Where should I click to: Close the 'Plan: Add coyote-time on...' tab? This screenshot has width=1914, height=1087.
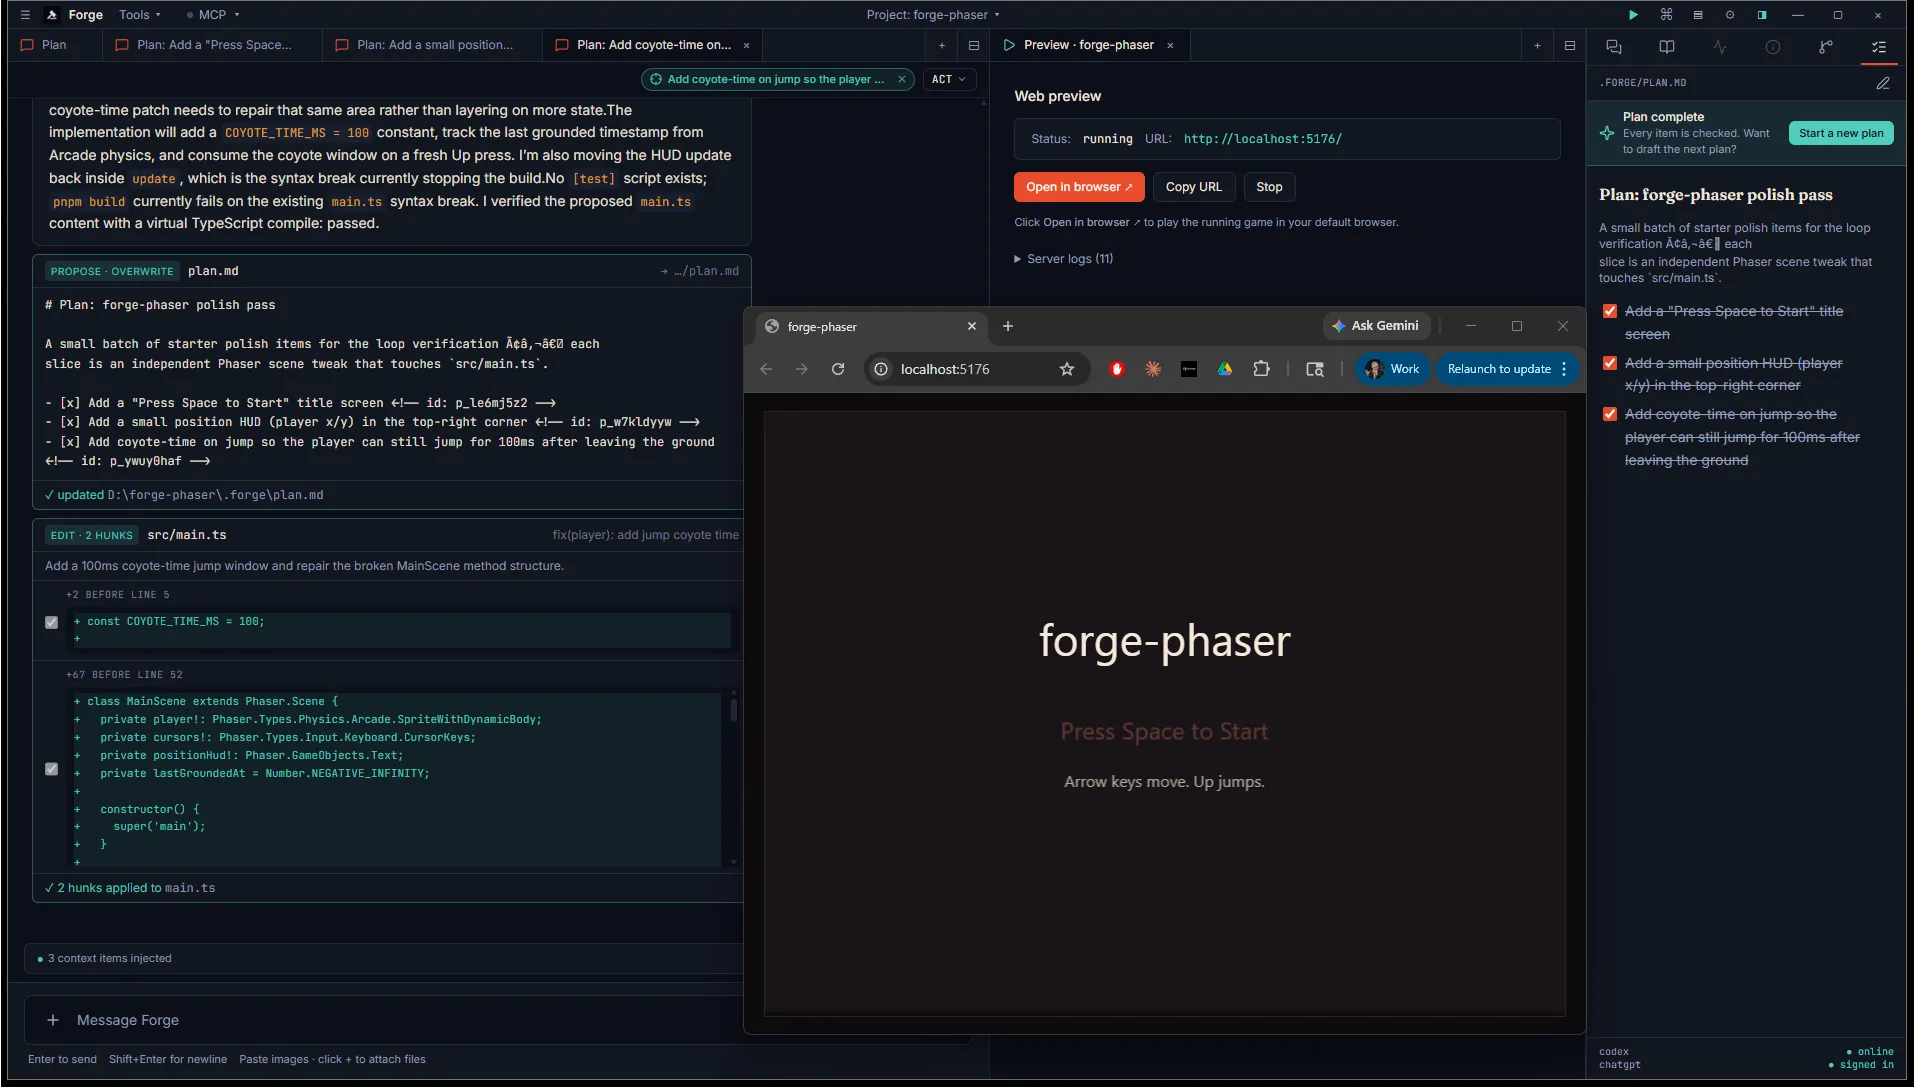point(746,45)
